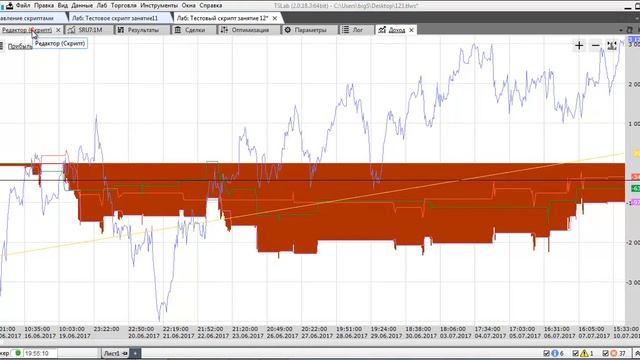
Task: Open the Окна menu
Action: tap(188, 6)
